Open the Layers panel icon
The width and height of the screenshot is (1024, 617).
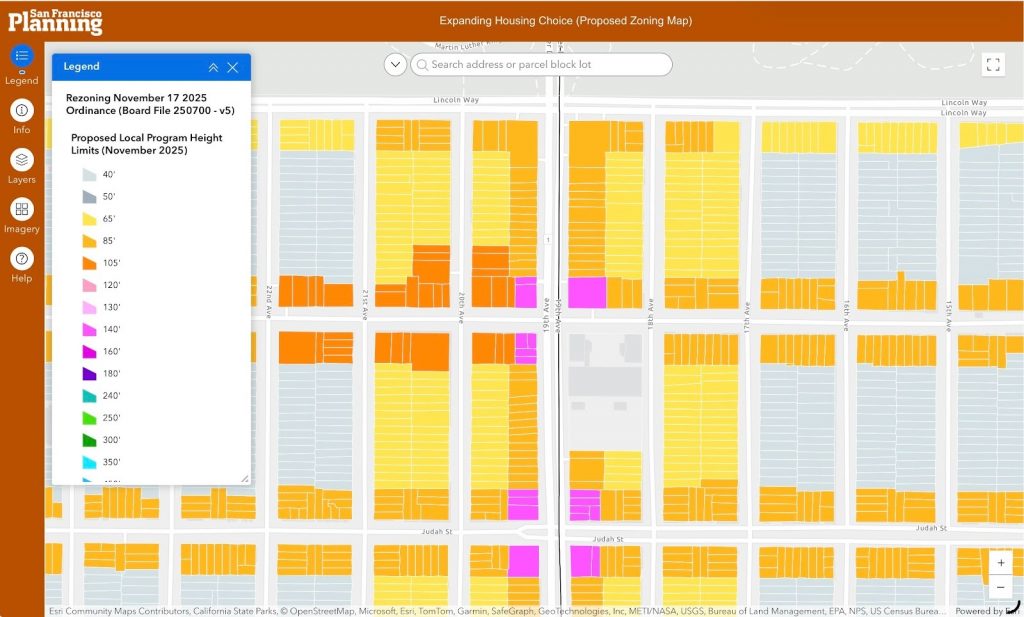22,160
